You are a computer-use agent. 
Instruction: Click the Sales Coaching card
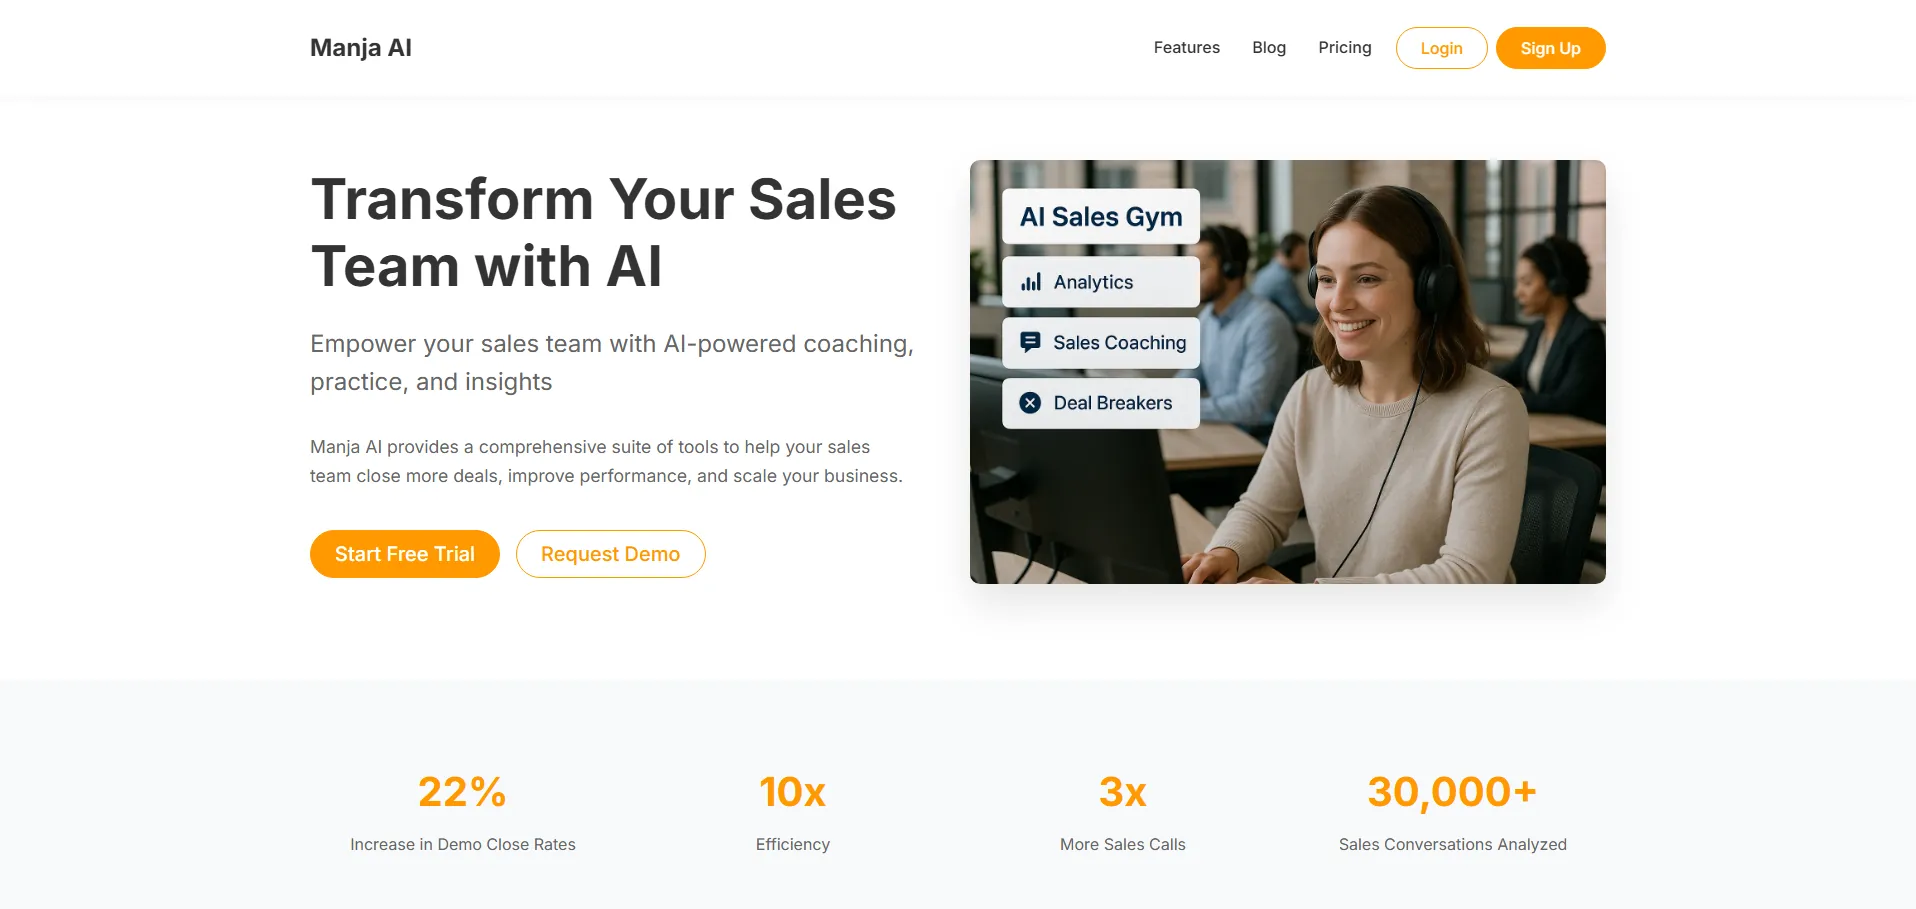[1101, 342]
